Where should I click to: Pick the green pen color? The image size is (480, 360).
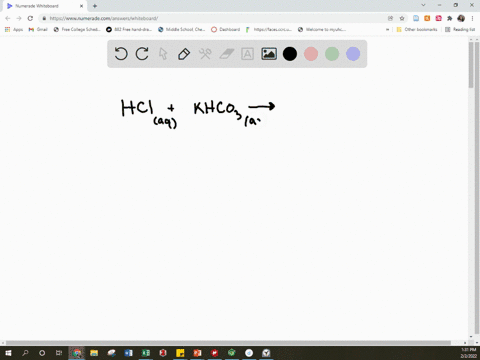tap(332, 54)
